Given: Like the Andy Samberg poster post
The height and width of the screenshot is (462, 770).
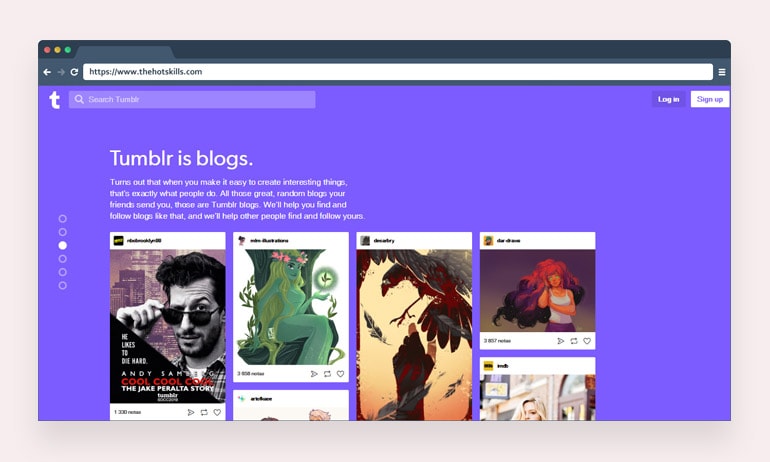Looking at the screenshot, I should 217,412.
